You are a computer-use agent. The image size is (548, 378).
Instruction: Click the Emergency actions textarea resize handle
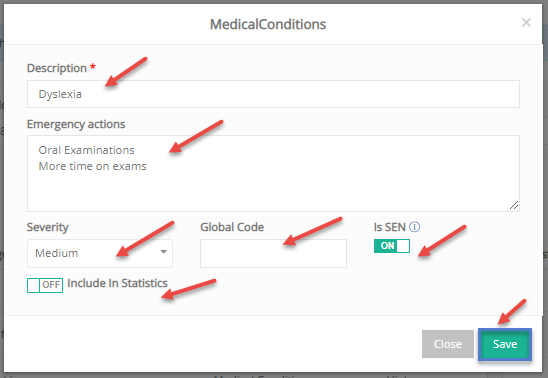click(x=514, y=205)
